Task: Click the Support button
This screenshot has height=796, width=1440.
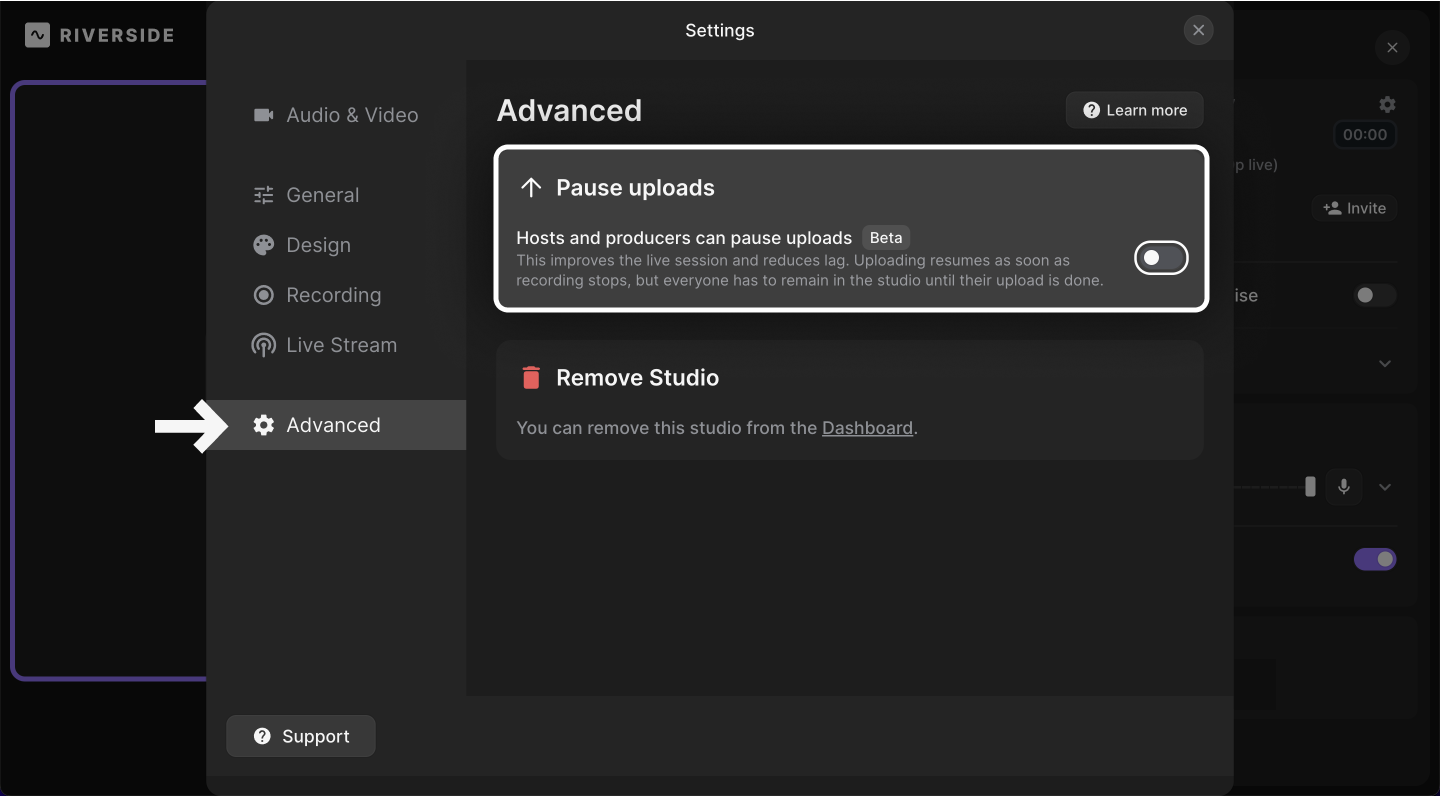Action: [x=301, y=736]
